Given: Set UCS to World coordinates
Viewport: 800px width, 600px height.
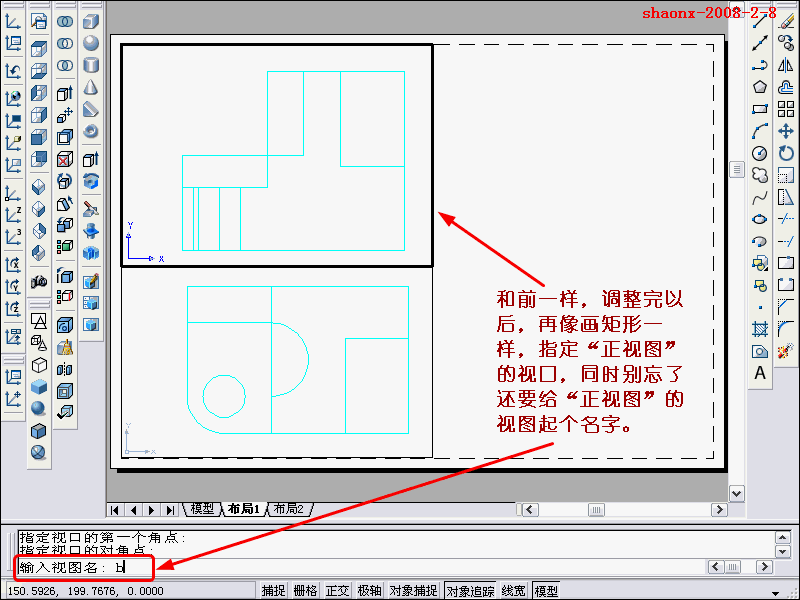Looking at the screenshot, I should tap(13, 97).
